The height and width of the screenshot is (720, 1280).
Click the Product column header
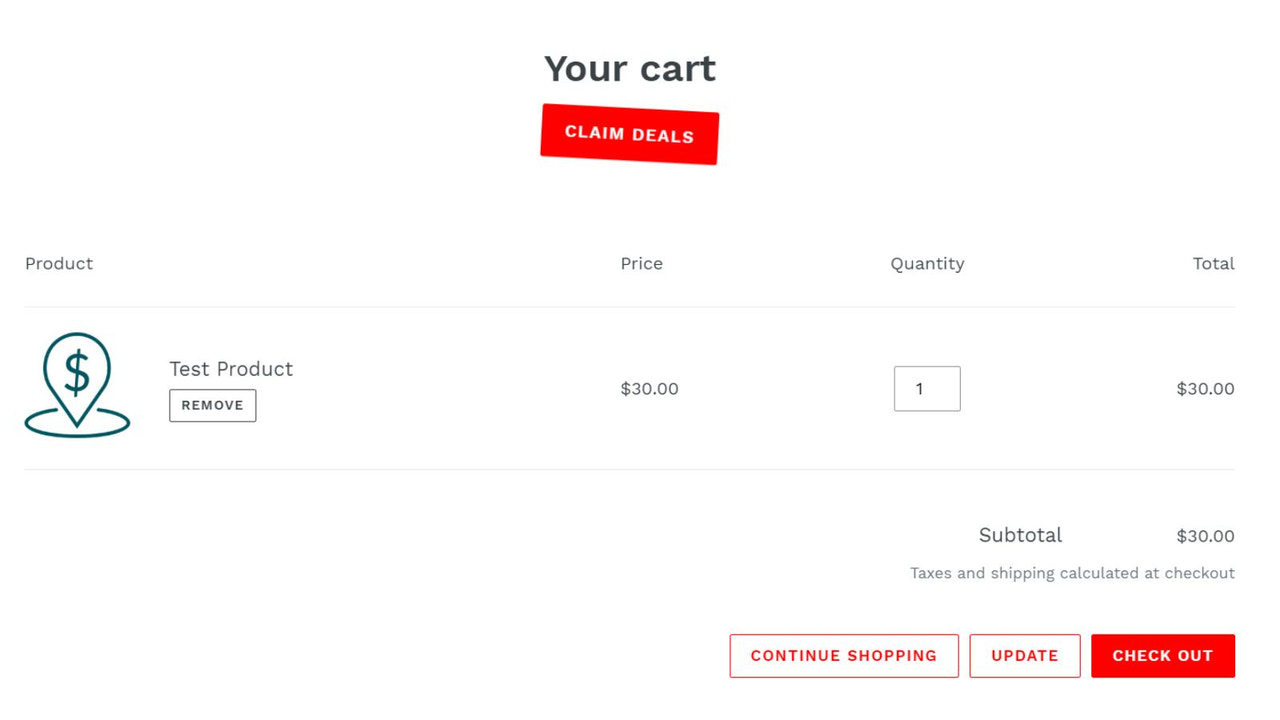click(58, 263)
